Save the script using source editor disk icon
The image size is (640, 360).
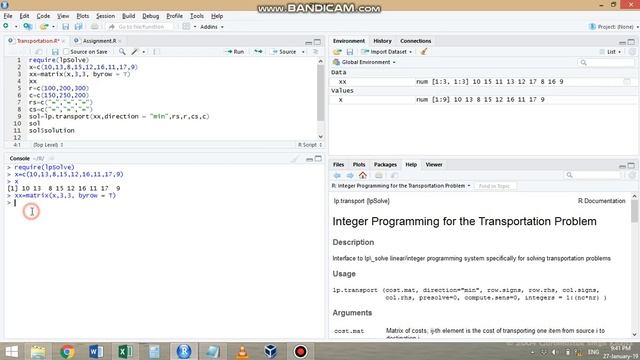[55, 52]
